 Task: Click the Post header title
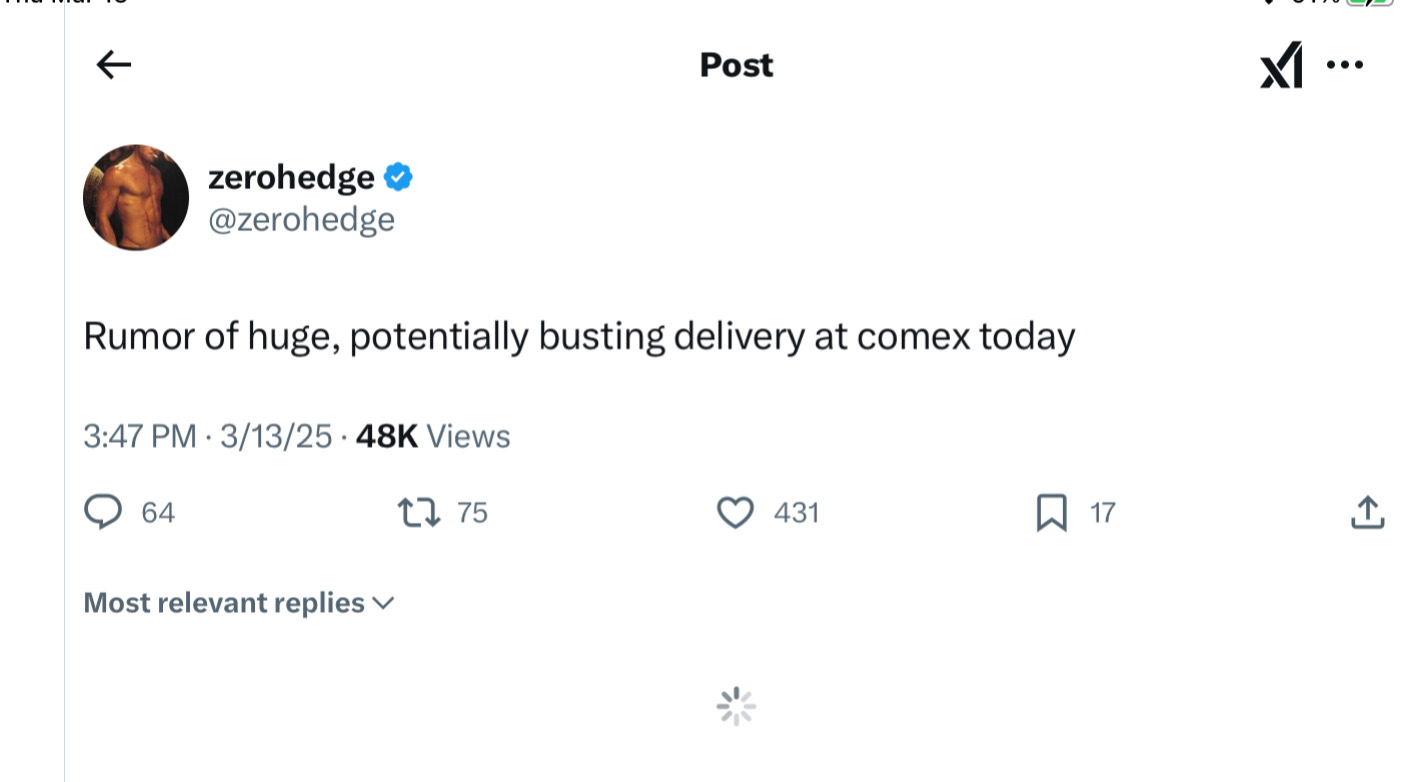(x=737, y=65)
